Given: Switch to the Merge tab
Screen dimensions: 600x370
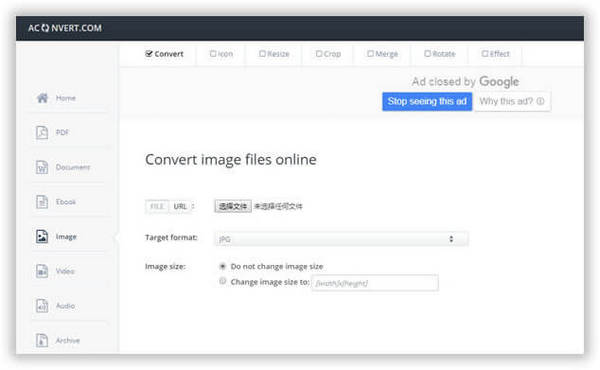Looking at the screenshot, I should [383, 54].
